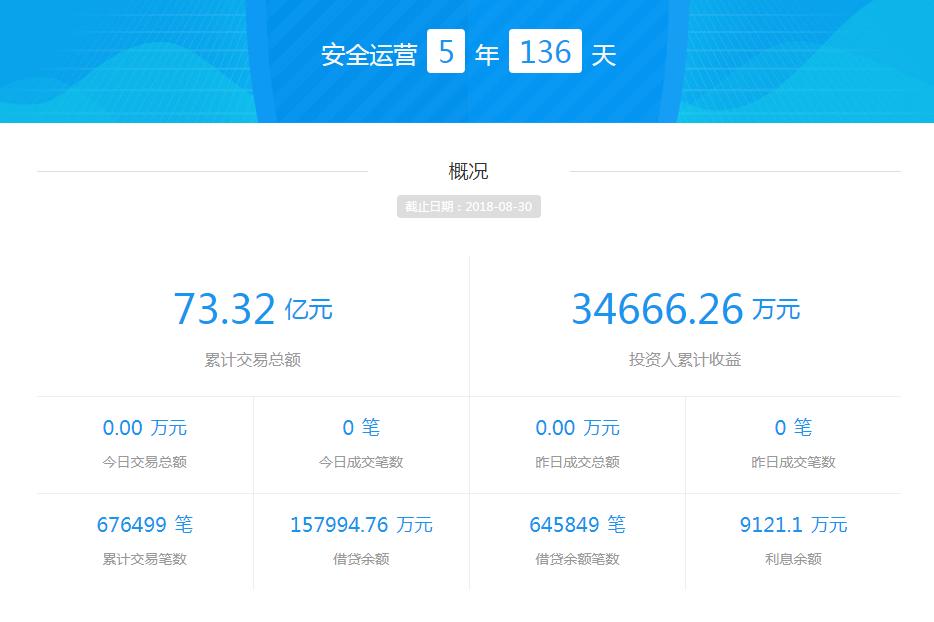Click the 借贷余额笔数 645849 笔 stat

(576, 524)
